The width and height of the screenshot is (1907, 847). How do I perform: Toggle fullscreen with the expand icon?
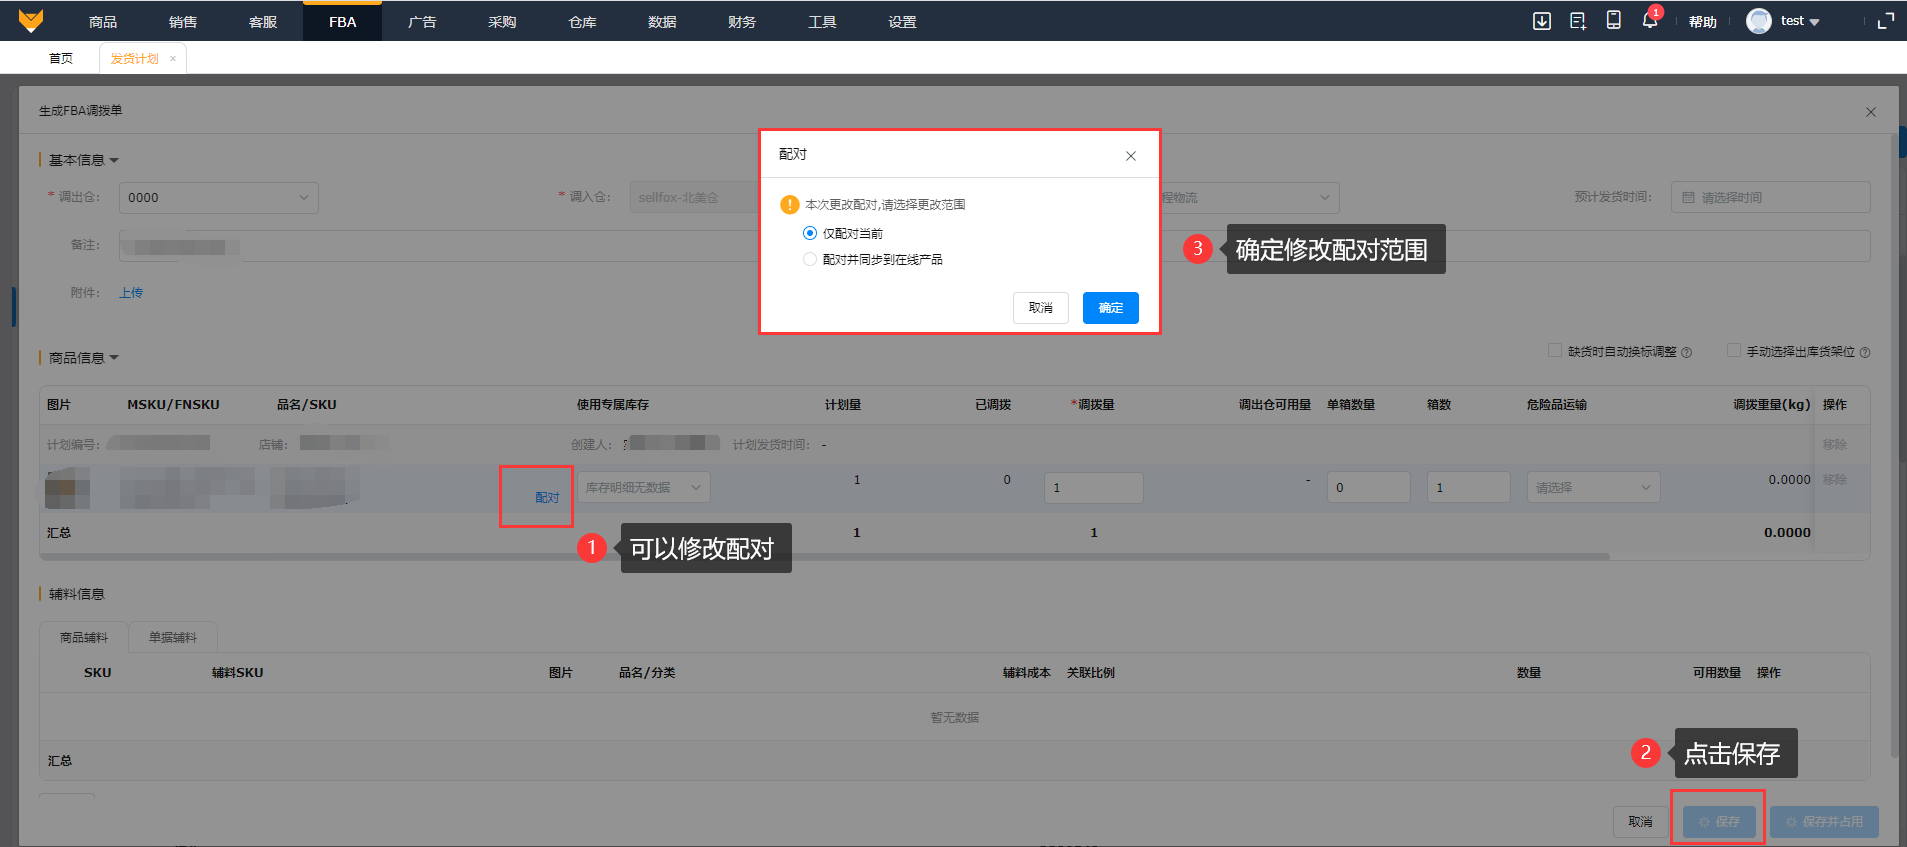(1885, 21)
